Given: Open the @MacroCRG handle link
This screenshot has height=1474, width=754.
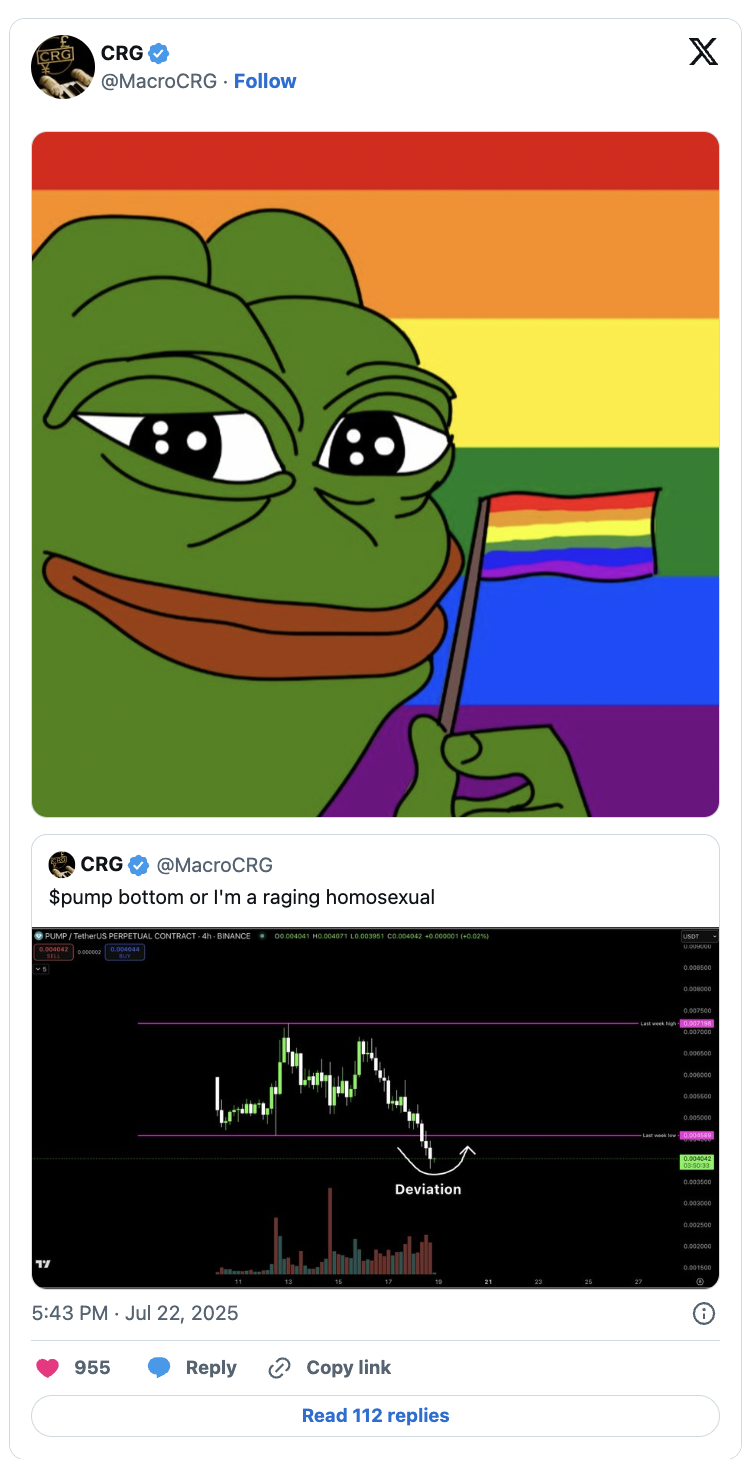Looking at the screenshot, I should [159, 81].
